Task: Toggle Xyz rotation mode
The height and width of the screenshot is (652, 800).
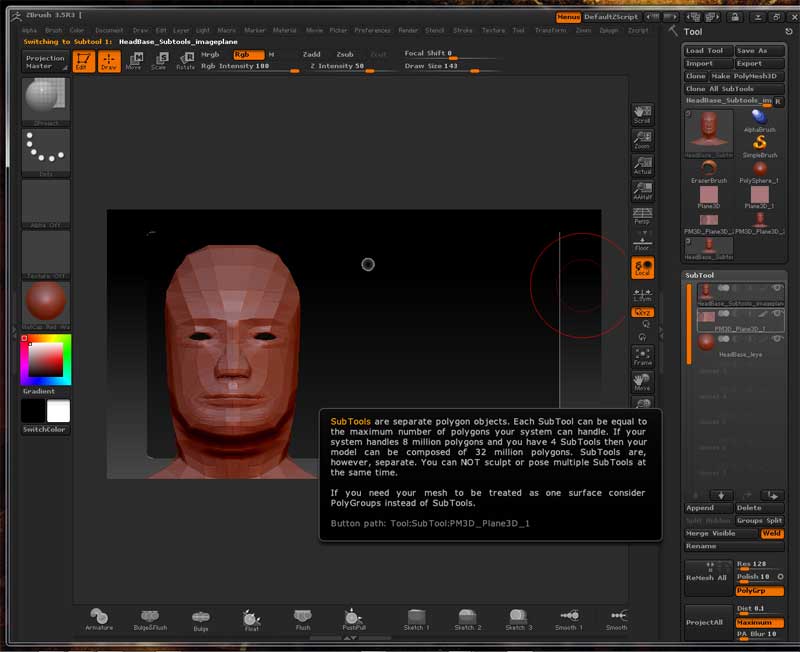Action: coord(642,312)
